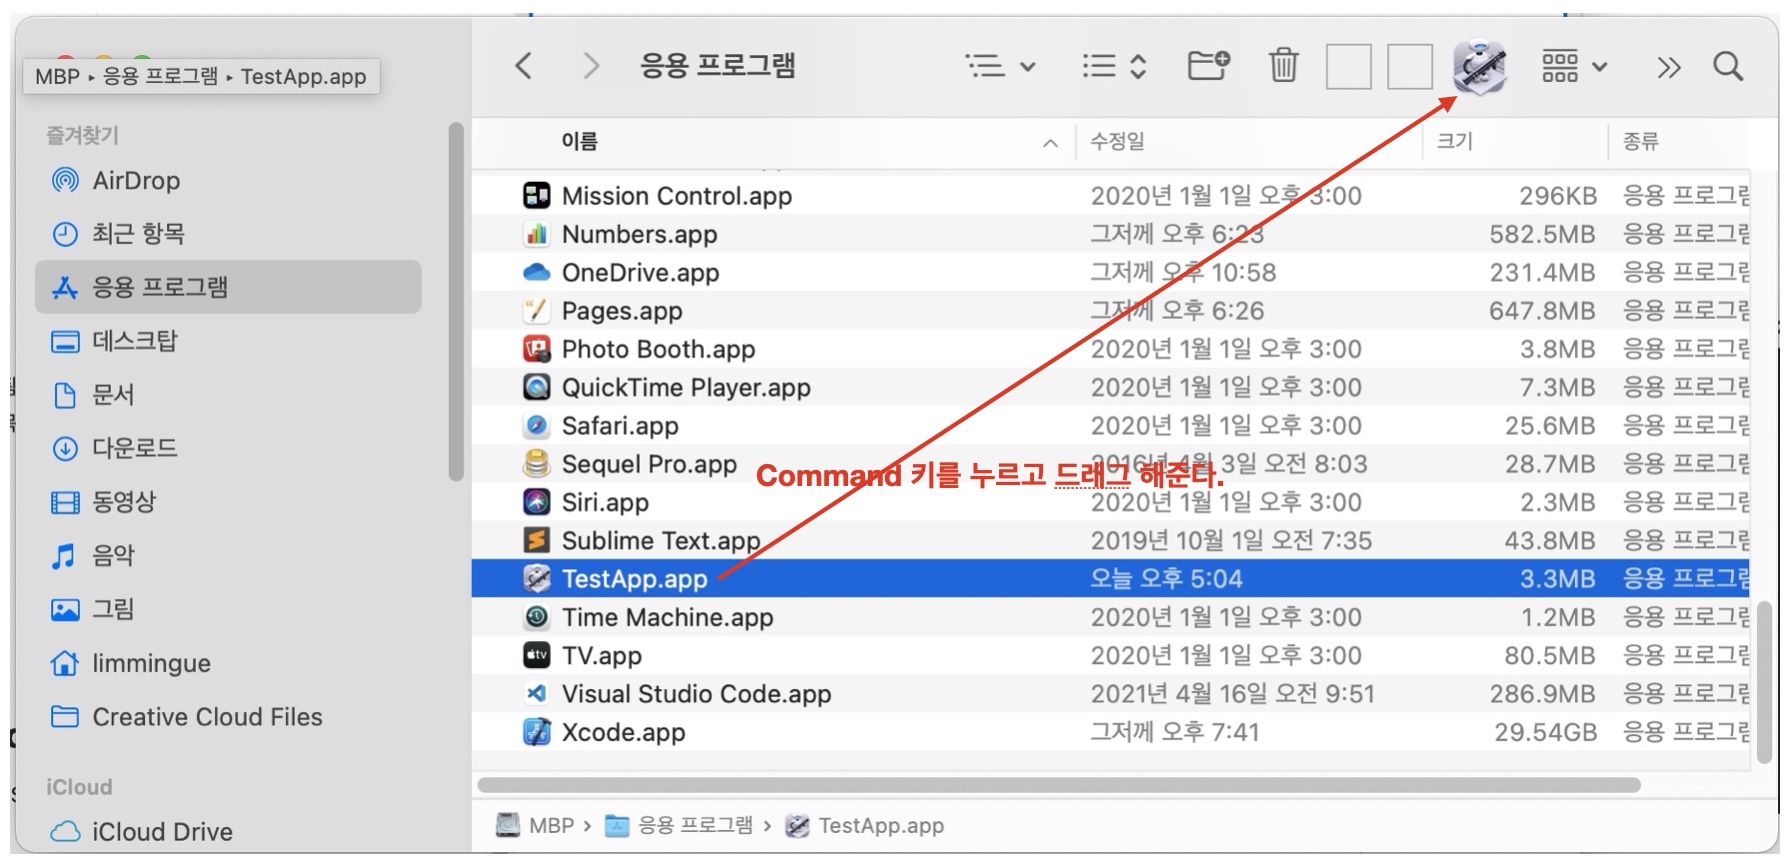The height and width of the screenshot is (864, 1792).
Task: Click TestApp.app in bottom path bar
Action: click(865, 826)
